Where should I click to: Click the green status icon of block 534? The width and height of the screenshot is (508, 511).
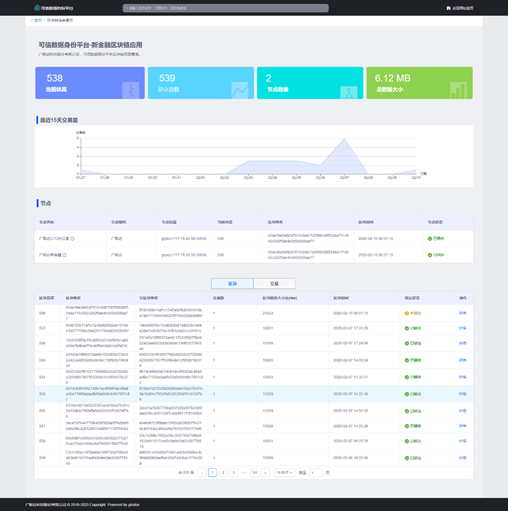[407, 377]
